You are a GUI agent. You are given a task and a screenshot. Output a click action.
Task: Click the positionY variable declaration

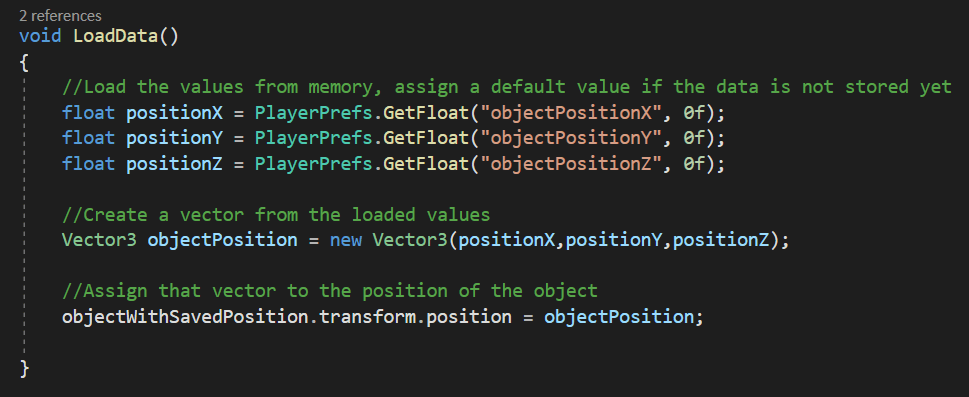[x=174, y=139]
